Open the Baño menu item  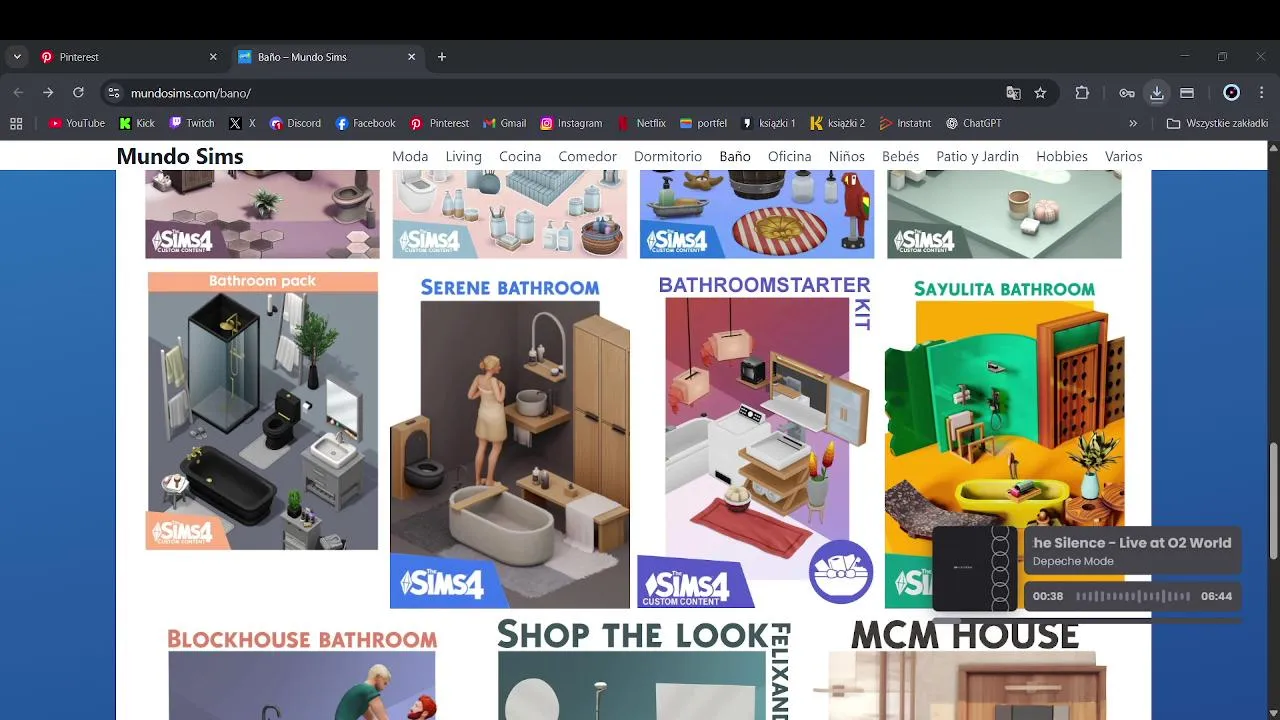click(x=735, y=156)
